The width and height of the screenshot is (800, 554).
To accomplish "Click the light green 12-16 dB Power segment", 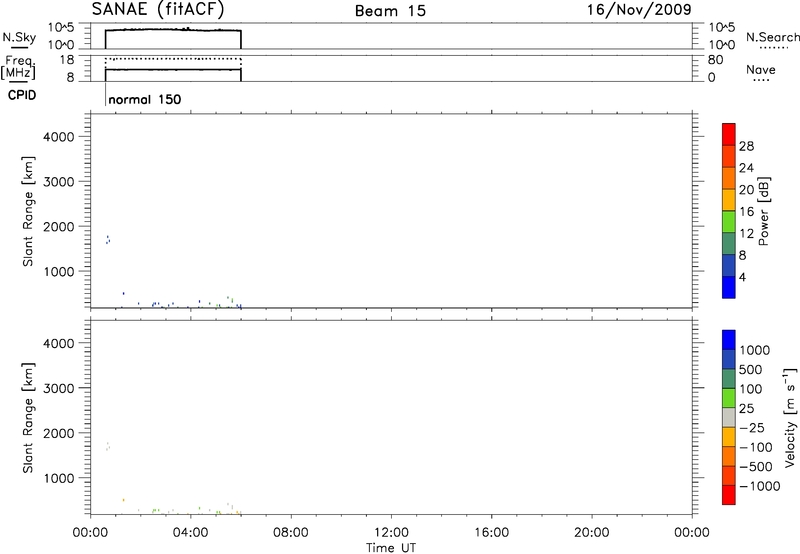I will [x=729, y=222].
